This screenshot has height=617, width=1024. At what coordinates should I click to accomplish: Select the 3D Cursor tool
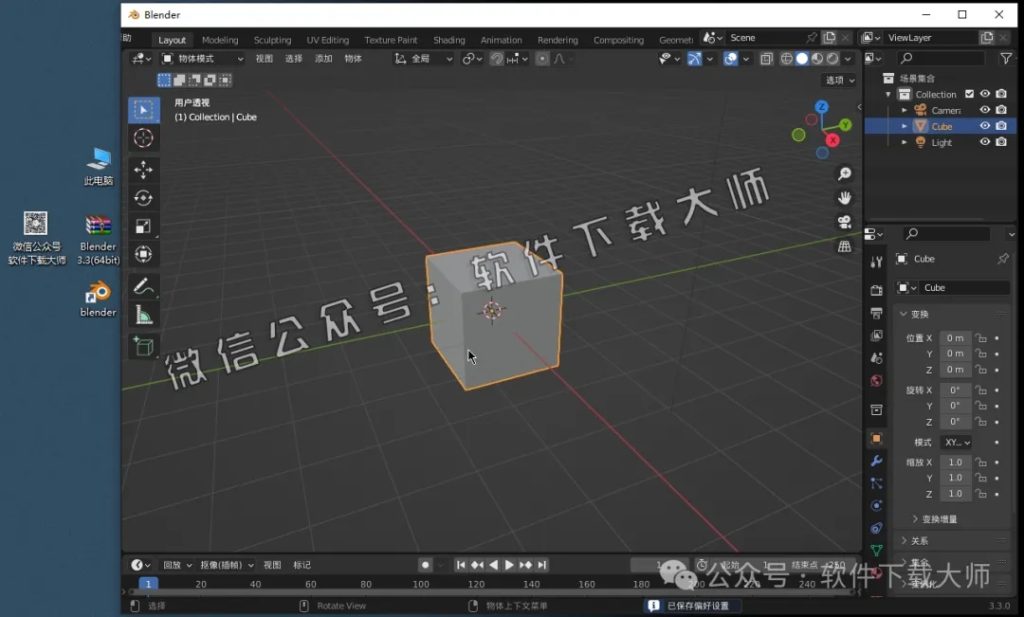pyautogui.click(x=144, y=137)
